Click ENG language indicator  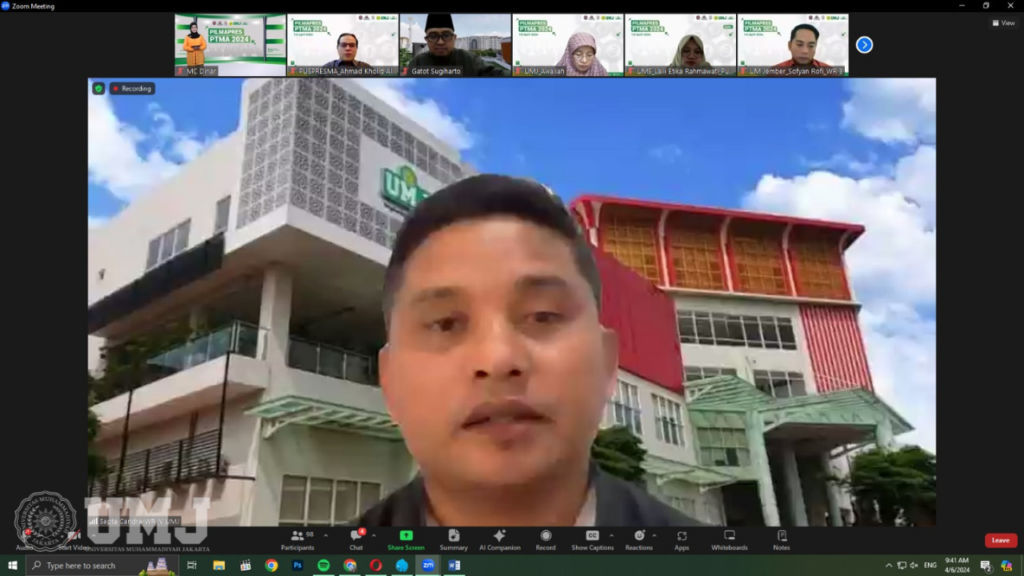930,566
